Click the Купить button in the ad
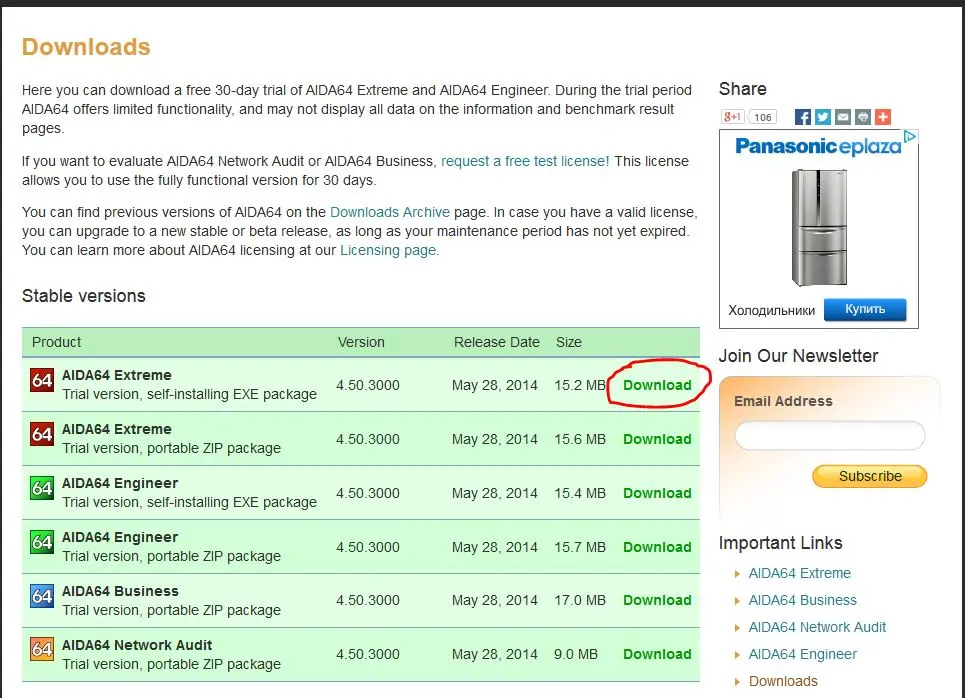Image resolution: width=965 pixels, height=698 pixels. pos(865,310)
